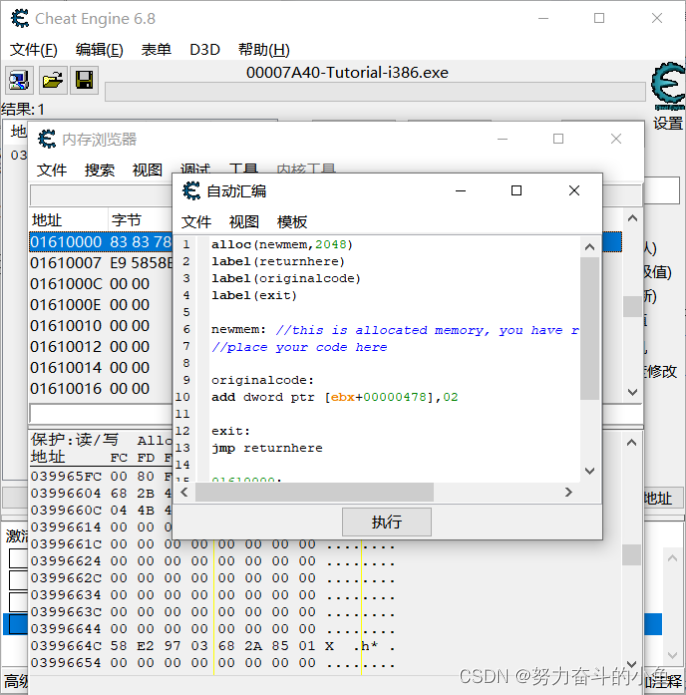Open the 表单 menu in Cheat Engine
Viewport: 686px width, 695px height.
[156, 50]
